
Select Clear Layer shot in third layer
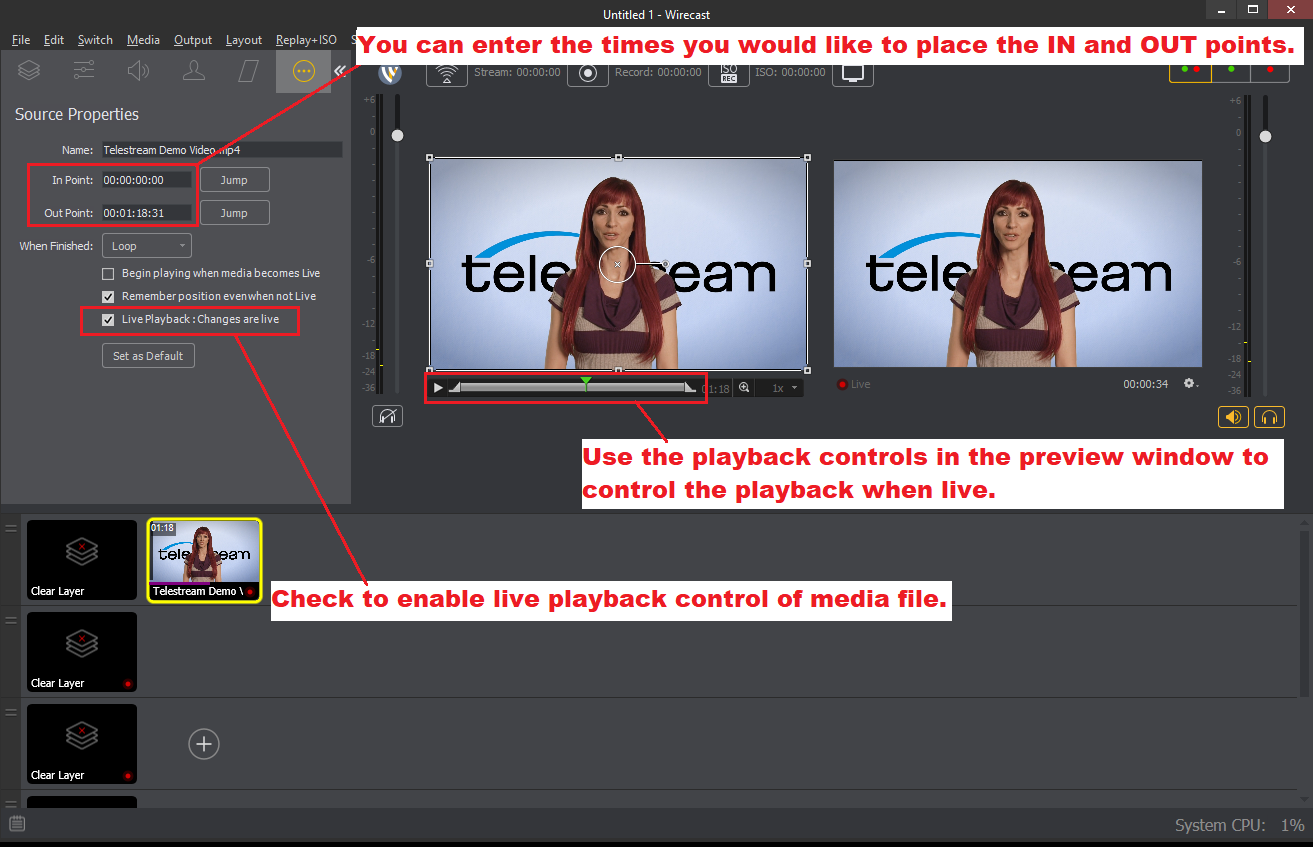pyautogui.click(x=81, y=744)
